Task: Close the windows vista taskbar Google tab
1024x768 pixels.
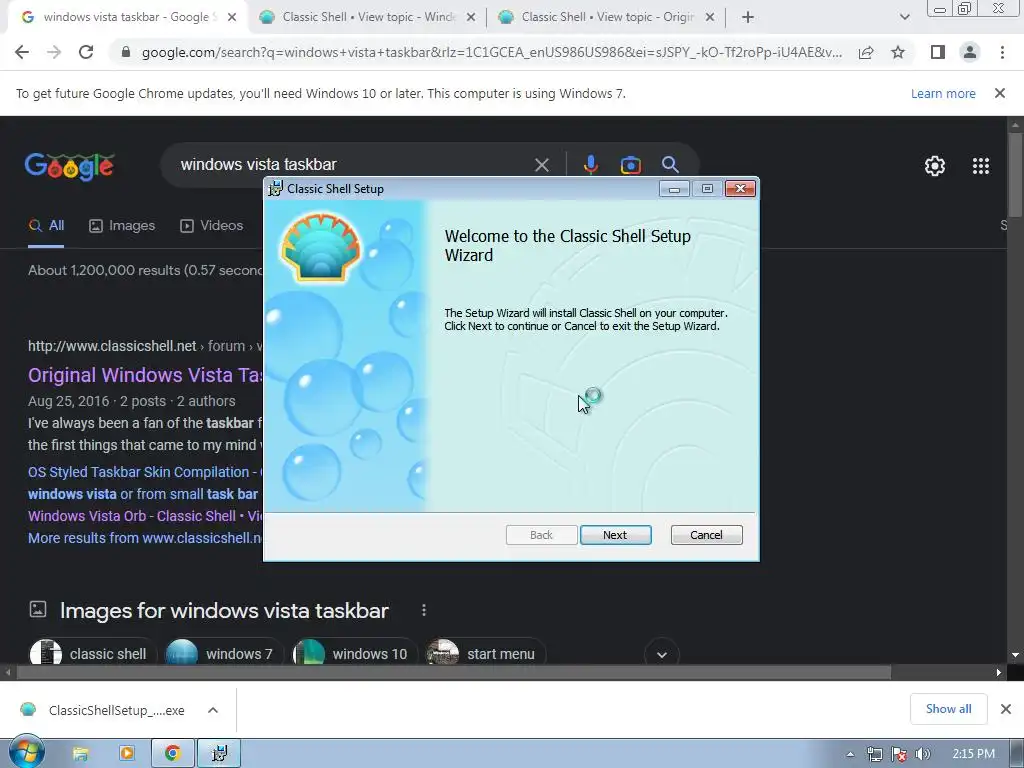Action: [232, 18]
